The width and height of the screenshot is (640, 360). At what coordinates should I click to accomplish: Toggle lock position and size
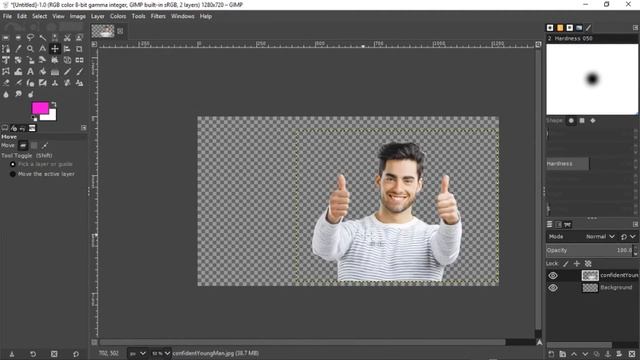(x=577, y=264)
